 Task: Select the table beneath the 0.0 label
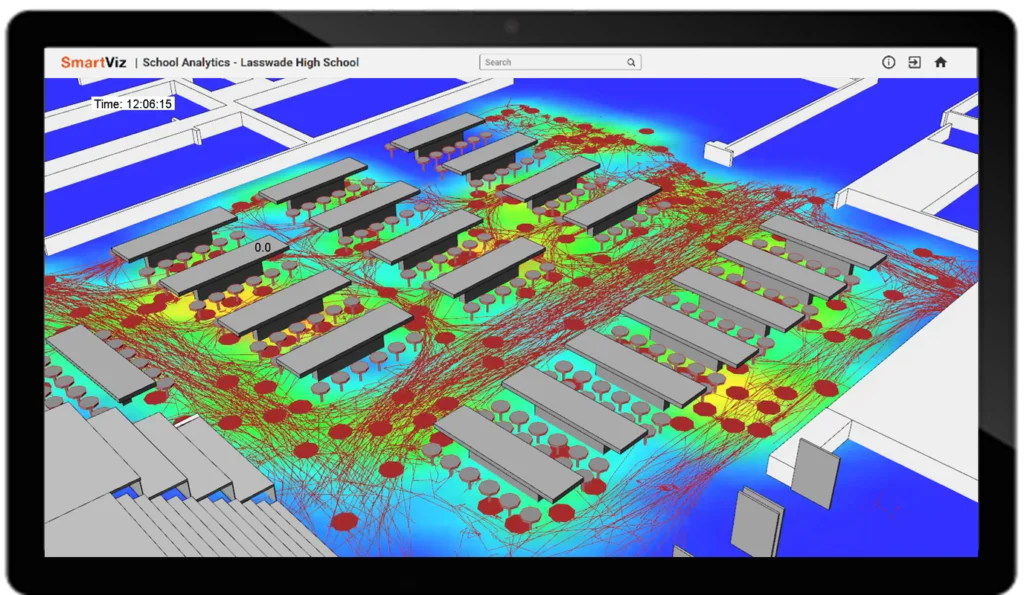pyautogui.click(x=222, y=267)
